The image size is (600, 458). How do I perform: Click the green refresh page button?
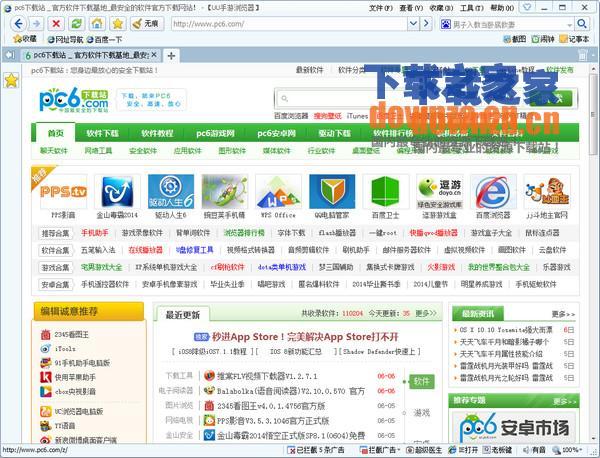coord(75,23)
